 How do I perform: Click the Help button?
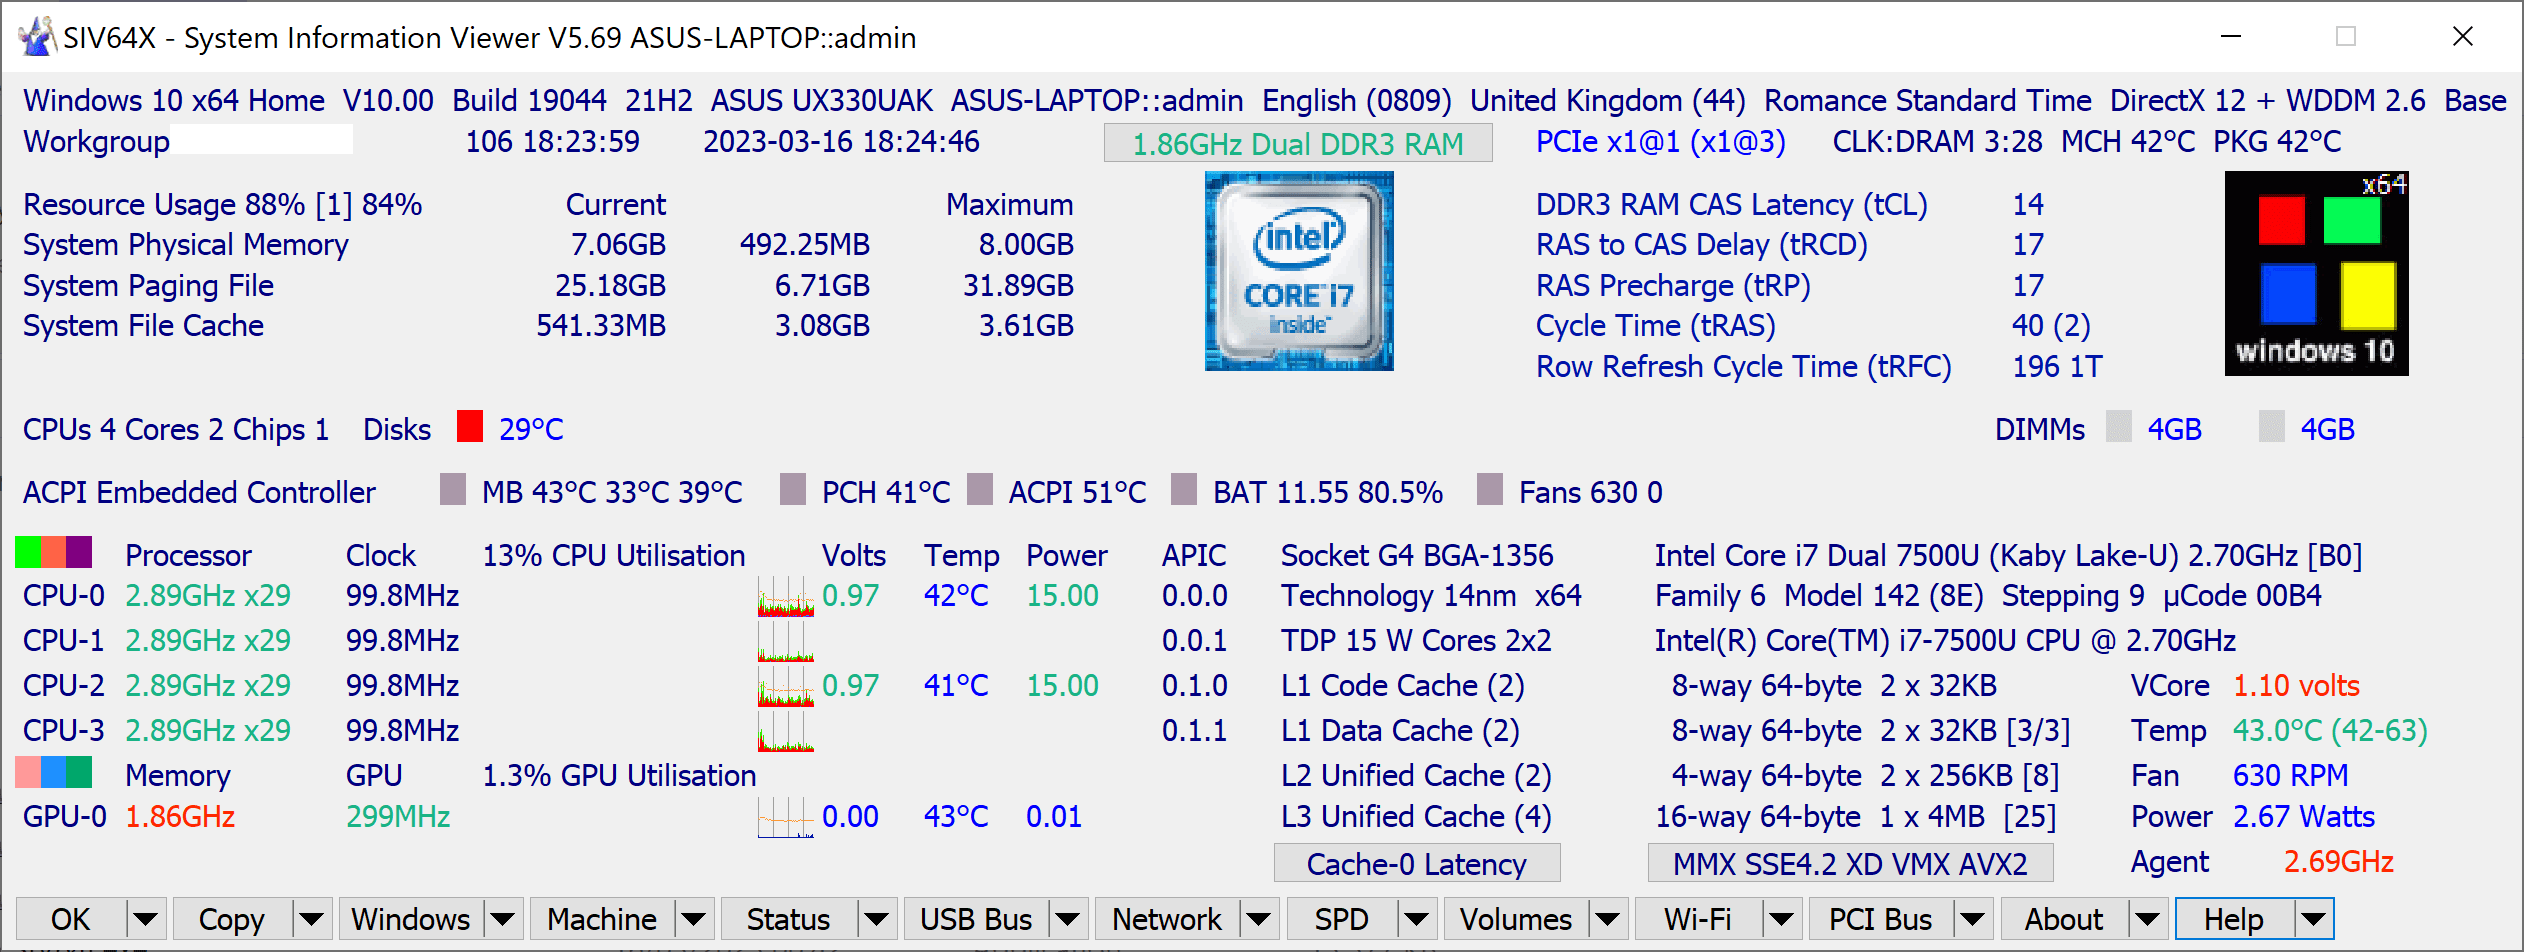pos(2234,919)
